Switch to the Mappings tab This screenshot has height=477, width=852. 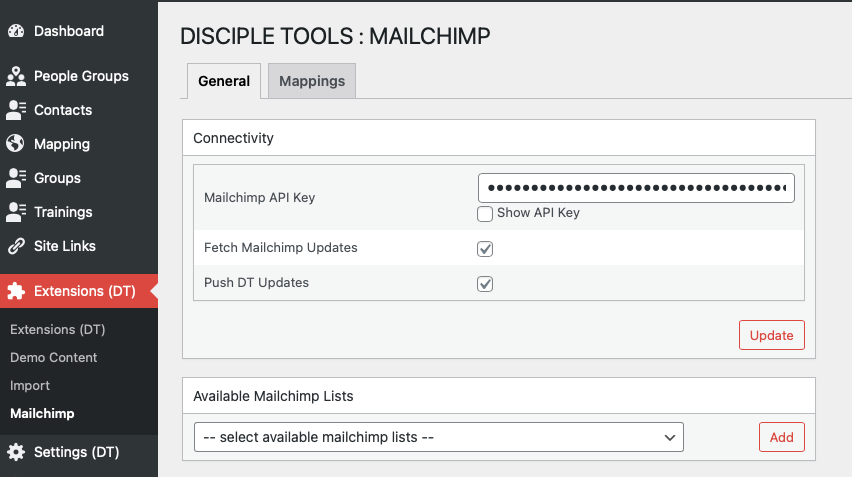[x=312, y=81]
